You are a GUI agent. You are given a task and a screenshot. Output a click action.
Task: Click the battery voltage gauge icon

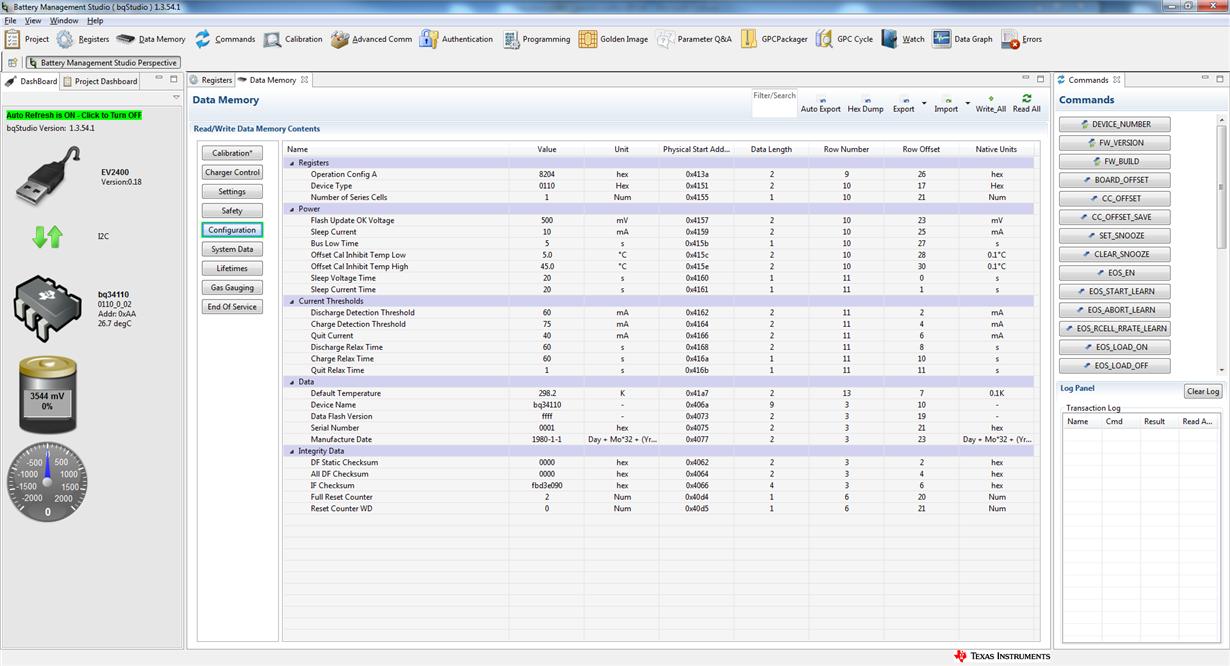click(x=47, y=397)
